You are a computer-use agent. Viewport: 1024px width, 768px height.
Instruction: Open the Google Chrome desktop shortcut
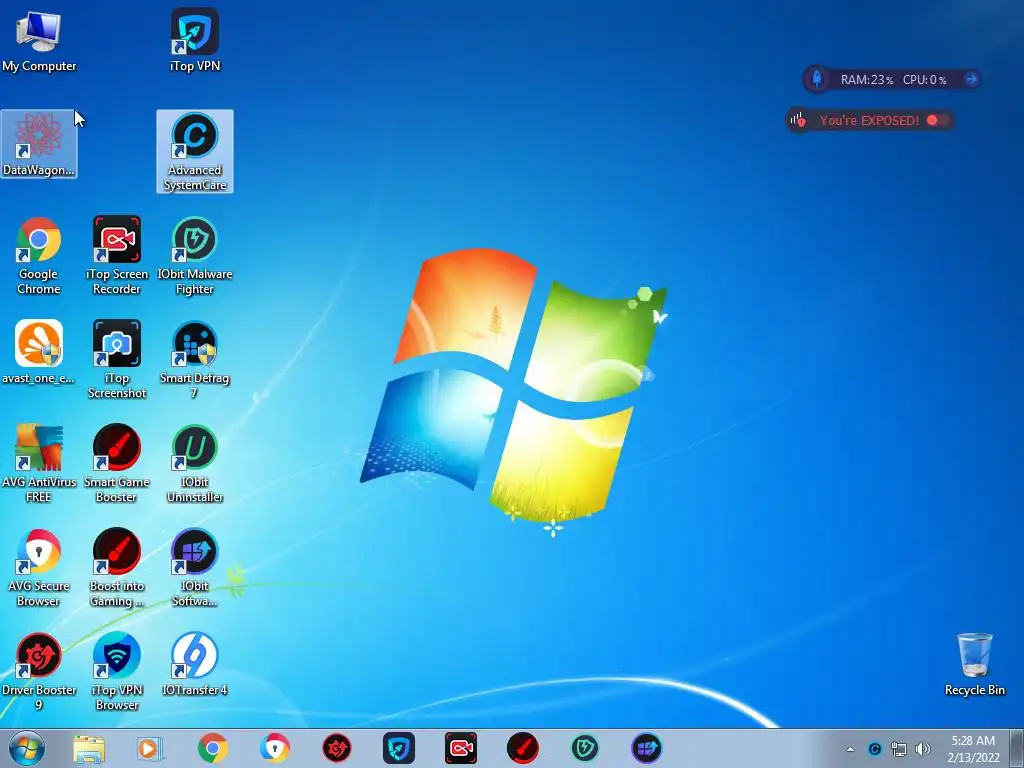coord(39,256)
